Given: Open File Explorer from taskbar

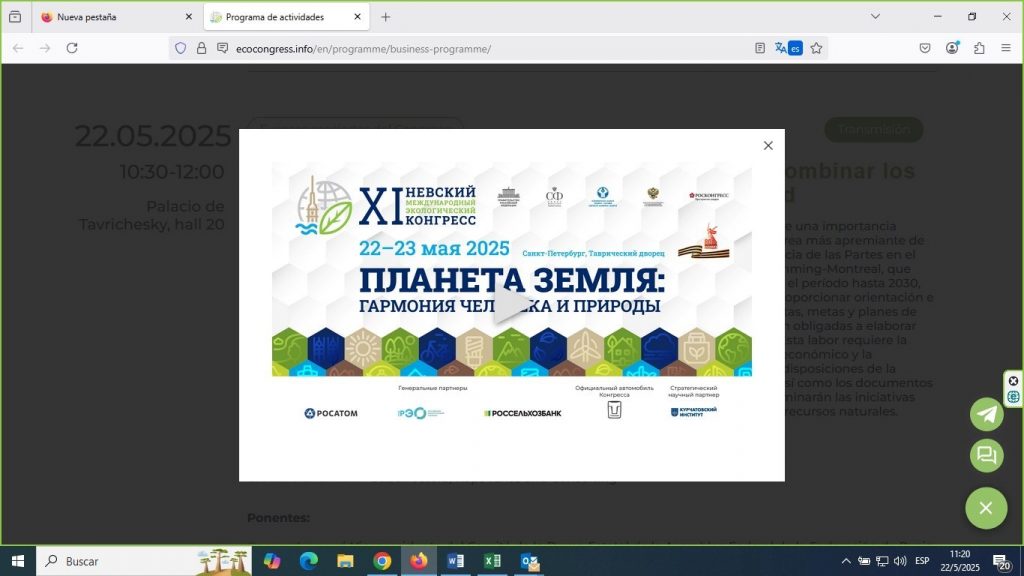Looking at the screenshot, I should coord(345,561).
